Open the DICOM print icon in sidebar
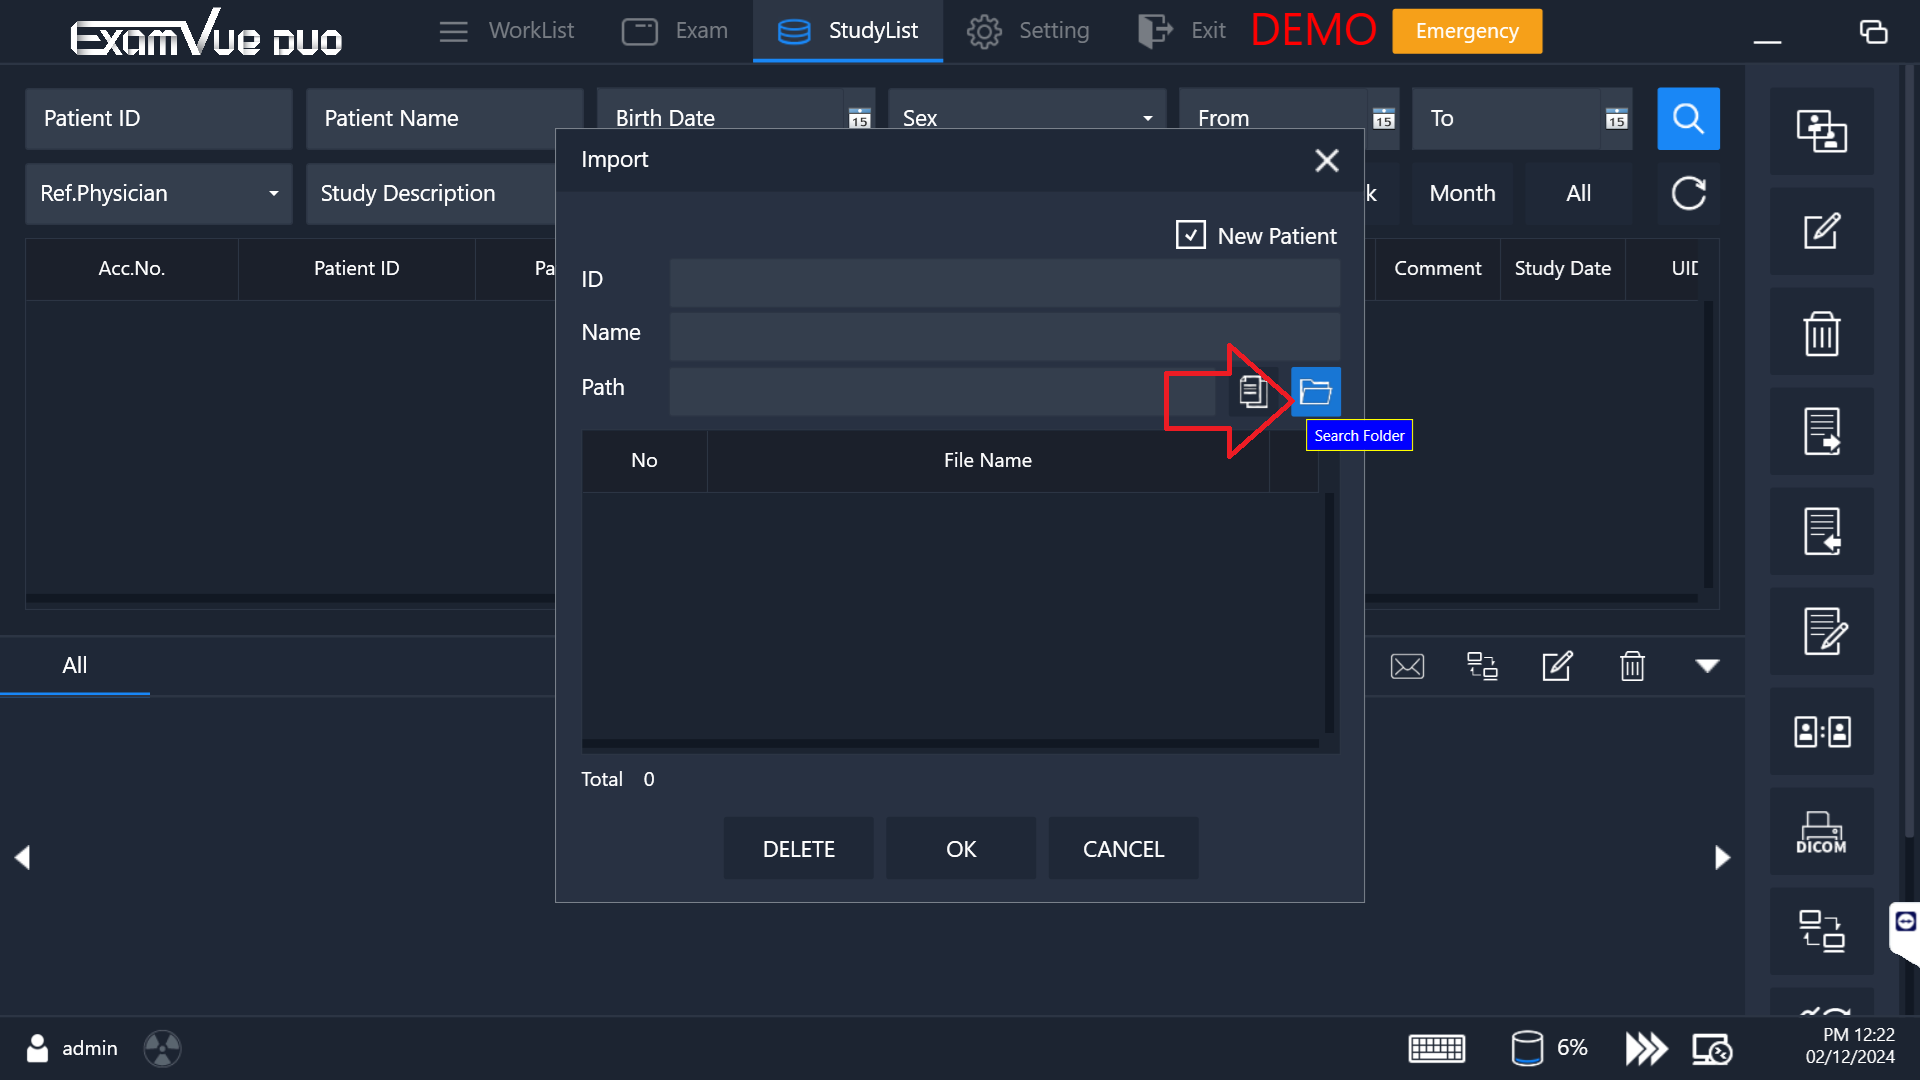The height and width of the screenshot is (1080, 1920). 1821,831
